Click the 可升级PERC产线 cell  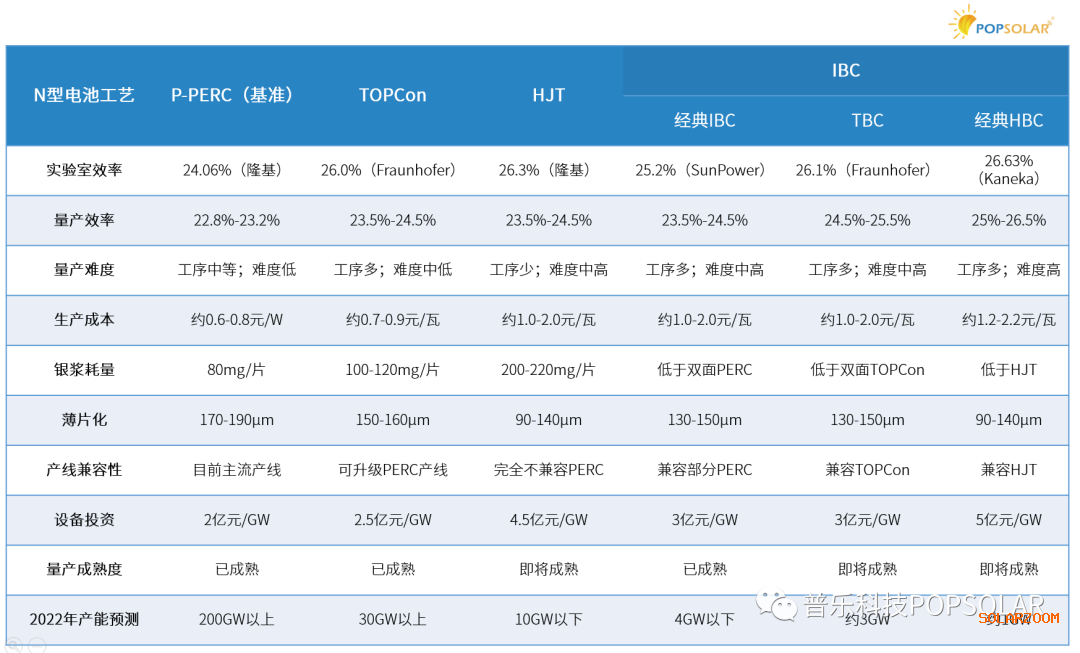point(392,470)
